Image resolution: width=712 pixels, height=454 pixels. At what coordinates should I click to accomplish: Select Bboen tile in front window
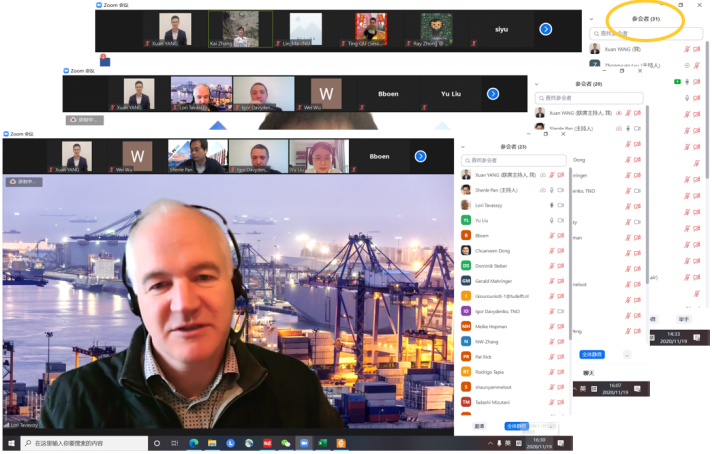pos(379,156)
